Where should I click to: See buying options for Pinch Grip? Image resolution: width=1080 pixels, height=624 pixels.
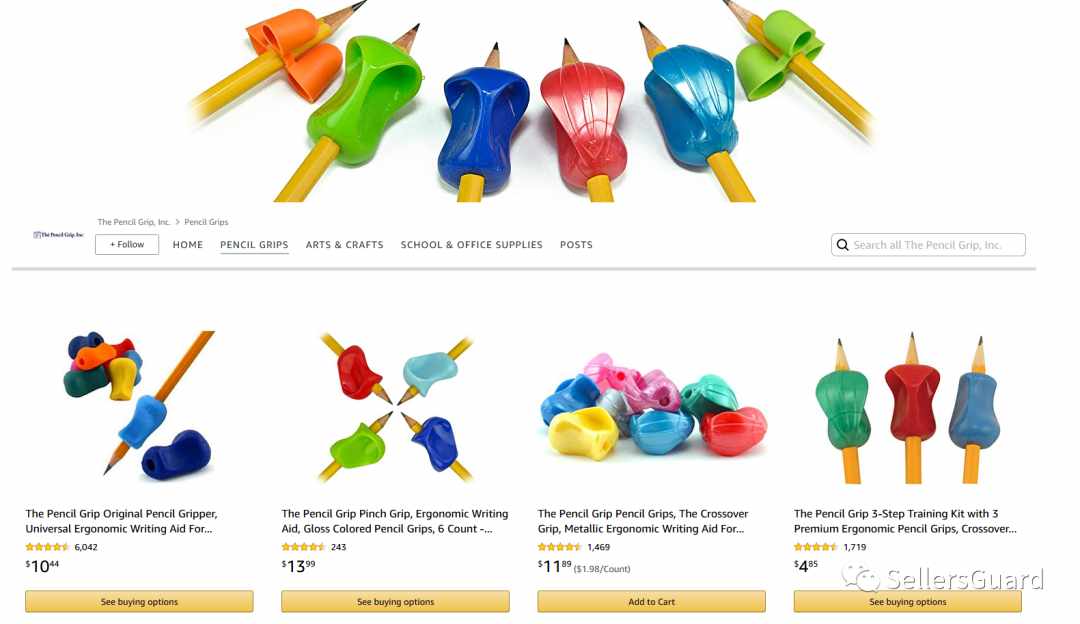tap(395, 601)
